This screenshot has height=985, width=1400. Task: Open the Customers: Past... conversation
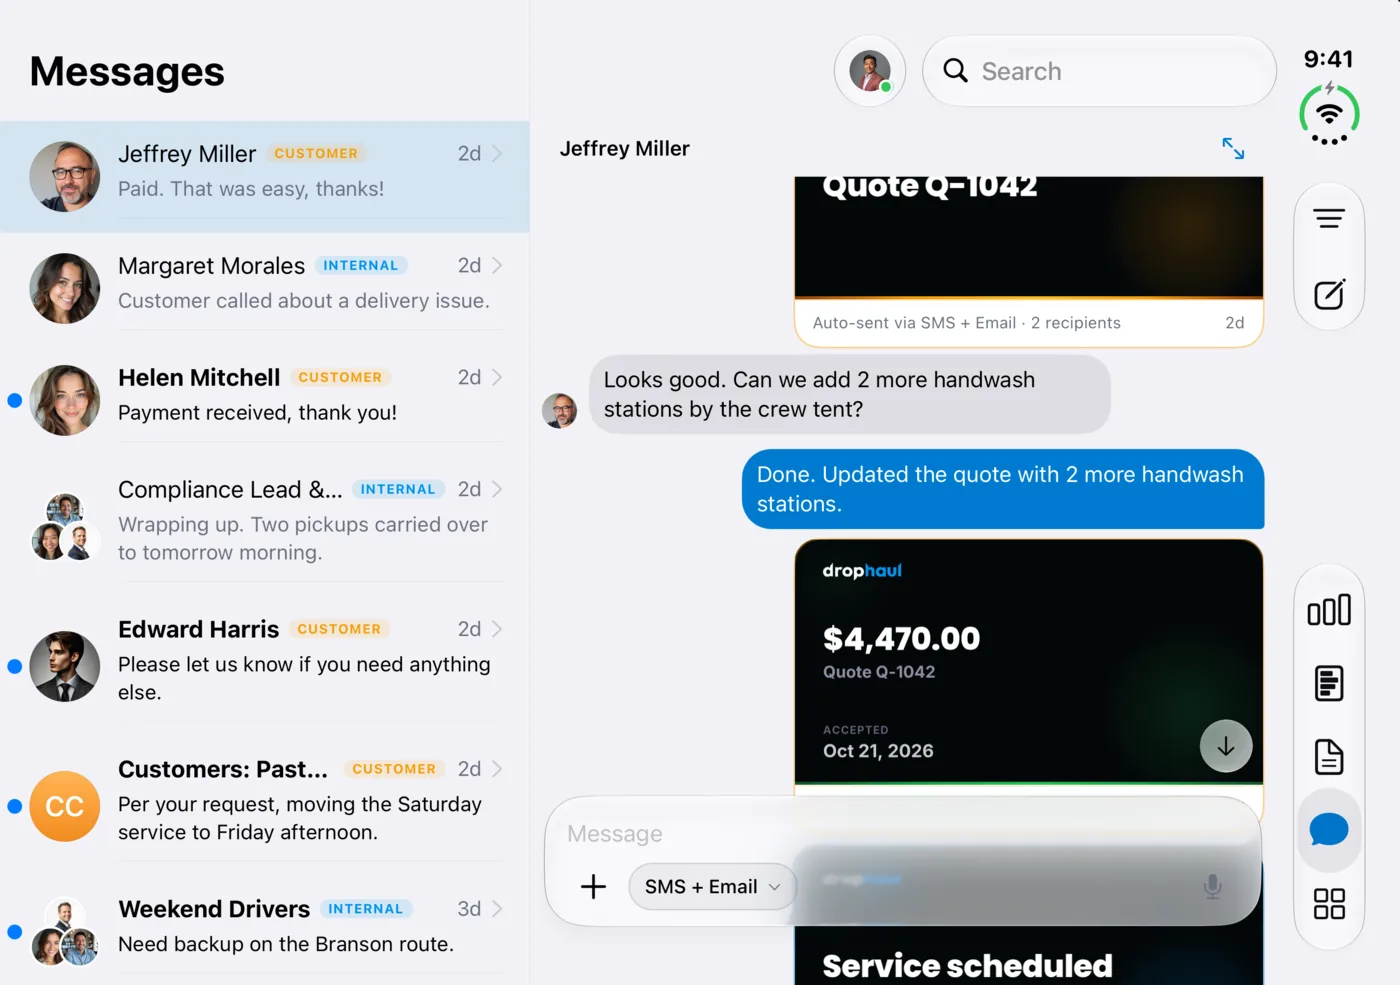(265, 804)
